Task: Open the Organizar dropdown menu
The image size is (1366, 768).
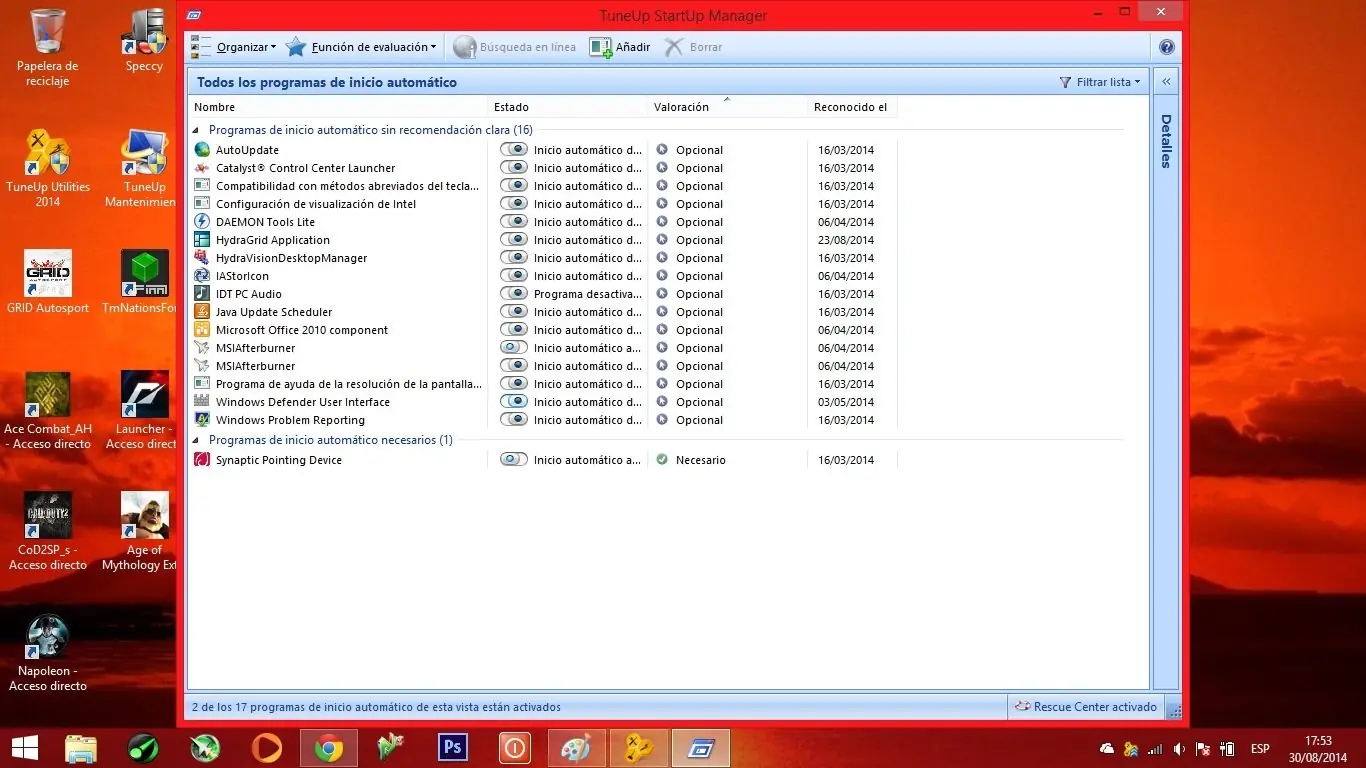Action: (x=233, y=47)
